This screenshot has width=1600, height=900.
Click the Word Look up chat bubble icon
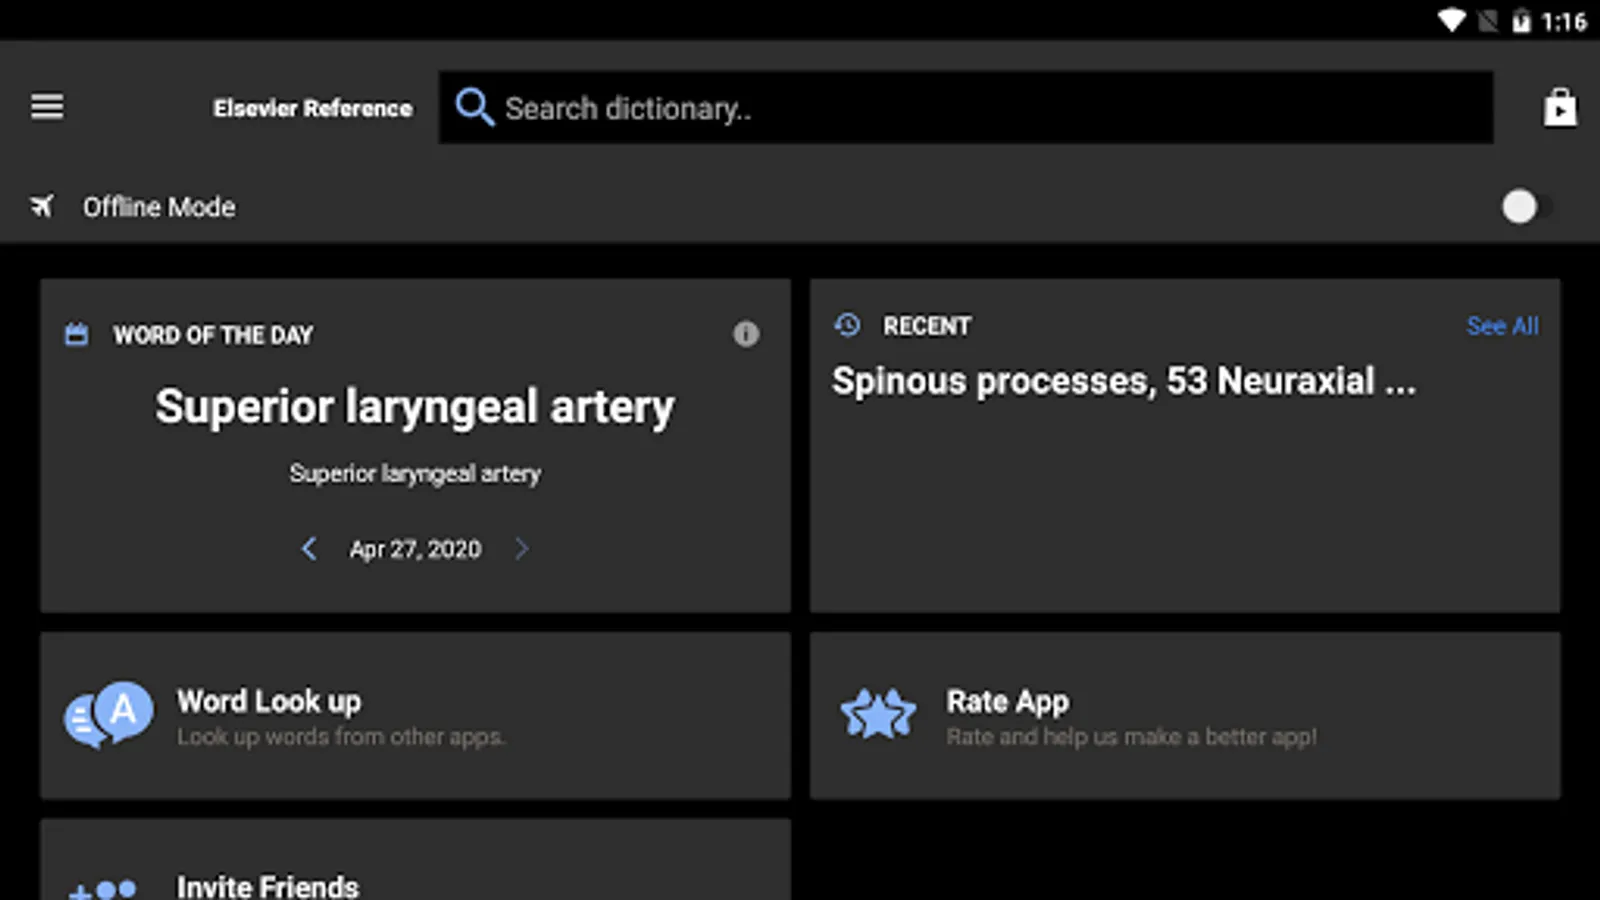109,715
